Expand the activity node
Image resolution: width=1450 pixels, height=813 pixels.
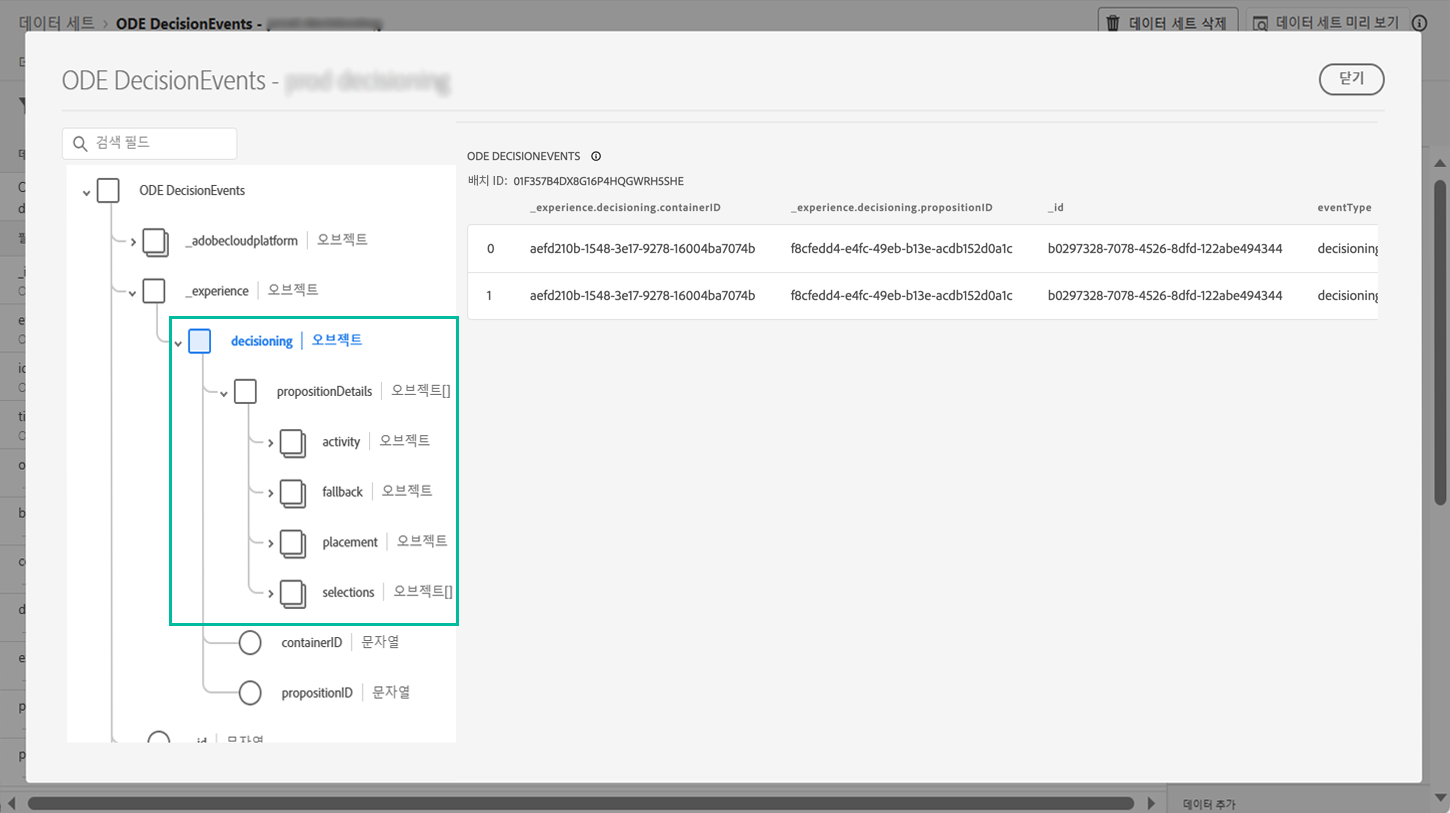270,443
